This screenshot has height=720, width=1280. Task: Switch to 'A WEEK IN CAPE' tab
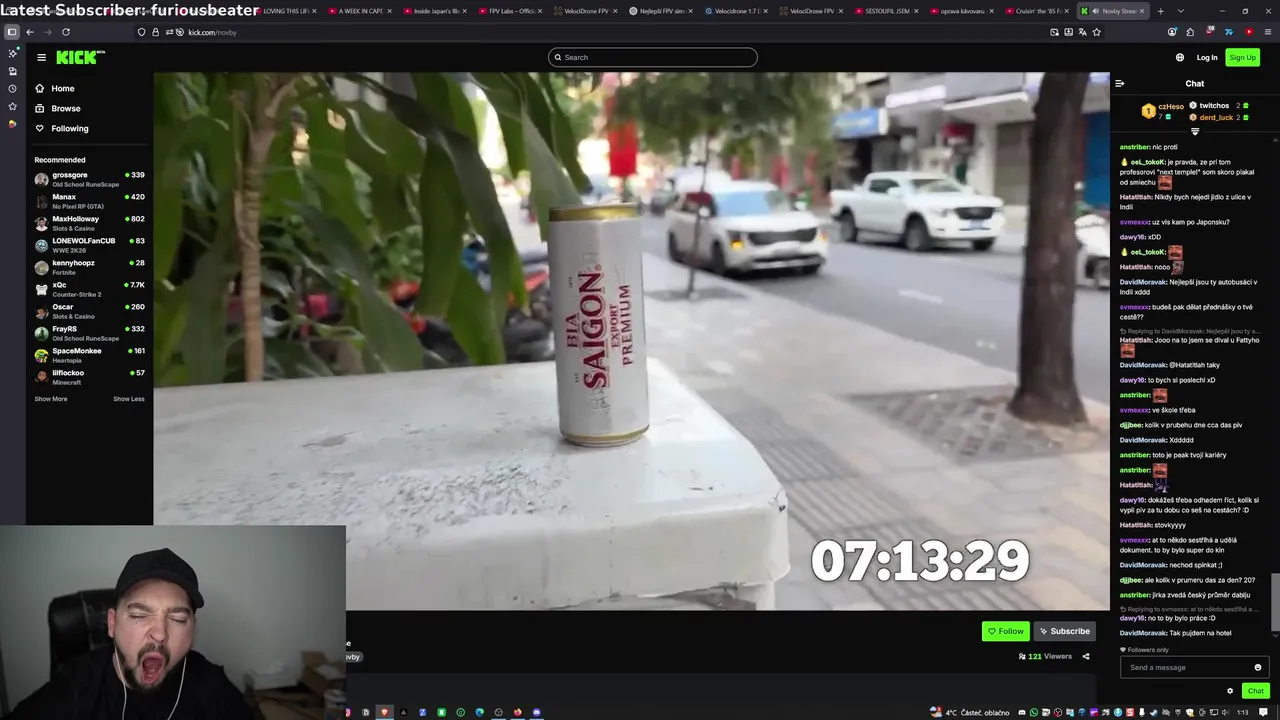point(361,11)
